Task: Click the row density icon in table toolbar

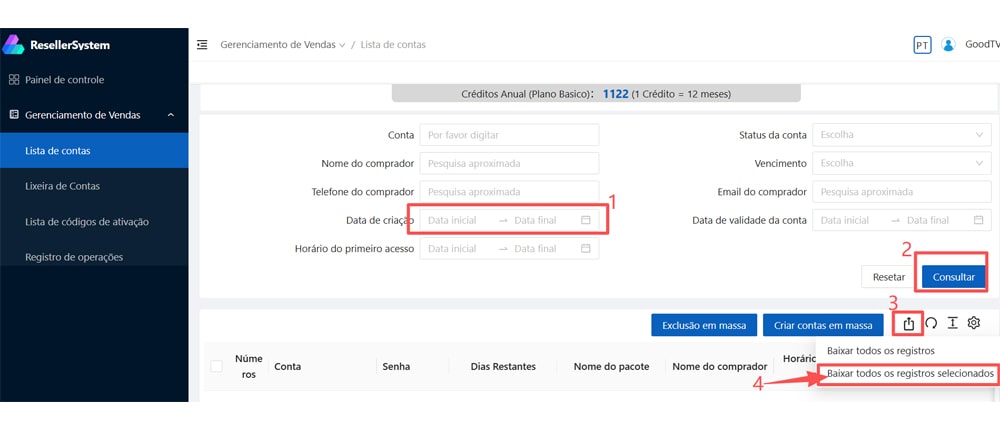Action: click(952, 323)
